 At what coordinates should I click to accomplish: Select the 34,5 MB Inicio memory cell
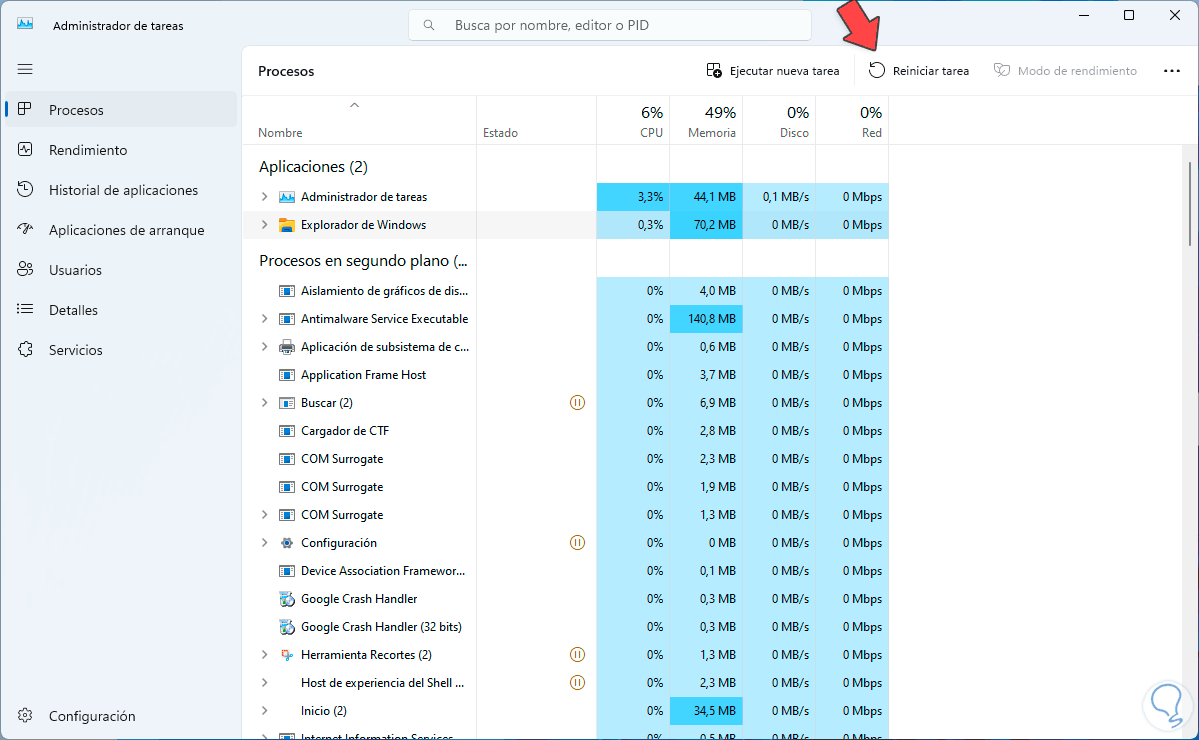(x=706, y=711)
